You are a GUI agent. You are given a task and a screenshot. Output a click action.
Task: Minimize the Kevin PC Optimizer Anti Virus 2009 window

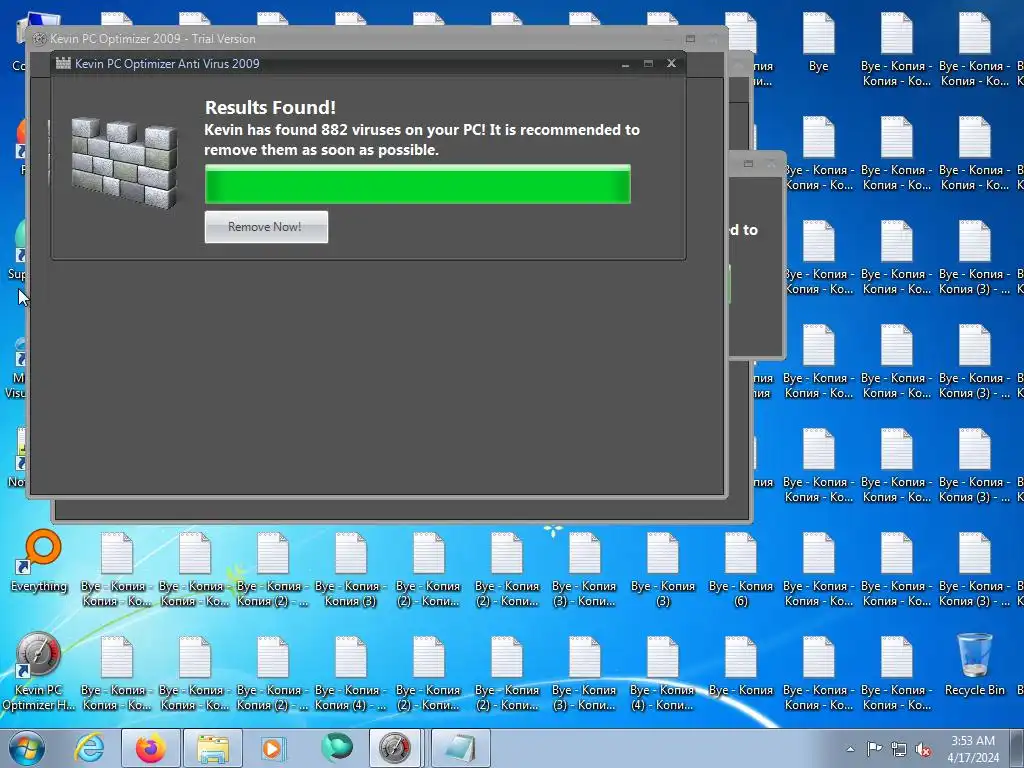click(x=625, y=64)
